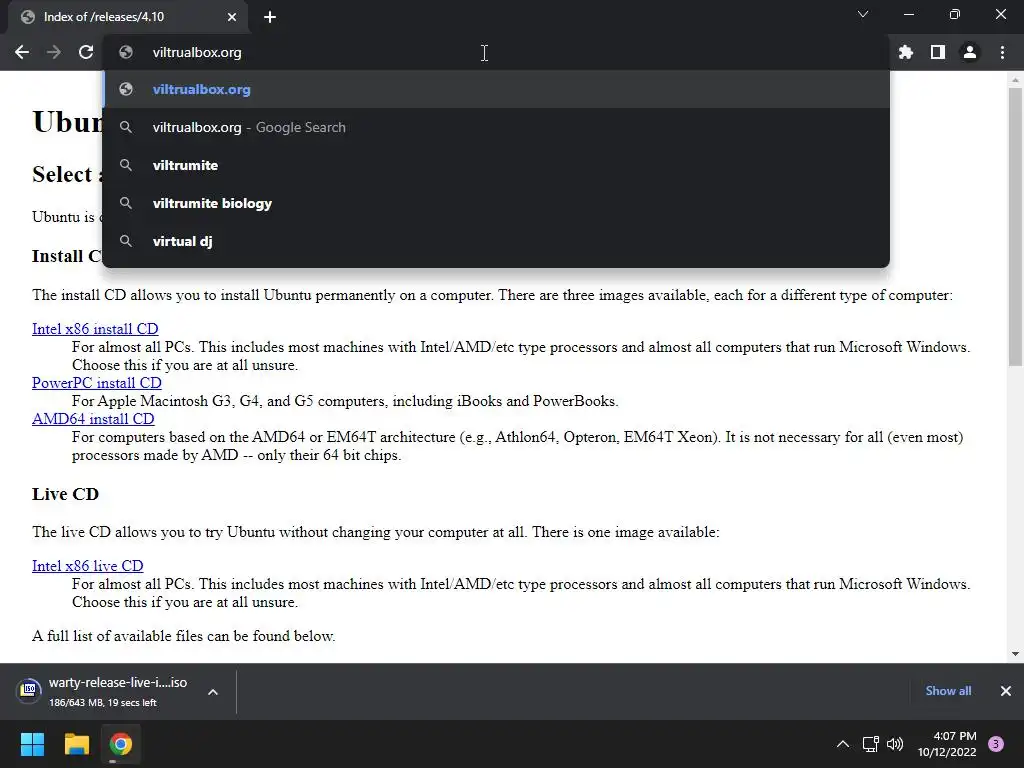Open the notification badge showing 3
Image resolution: width=1024 pixels, height=768 pixels.
[x=996, y=744]
